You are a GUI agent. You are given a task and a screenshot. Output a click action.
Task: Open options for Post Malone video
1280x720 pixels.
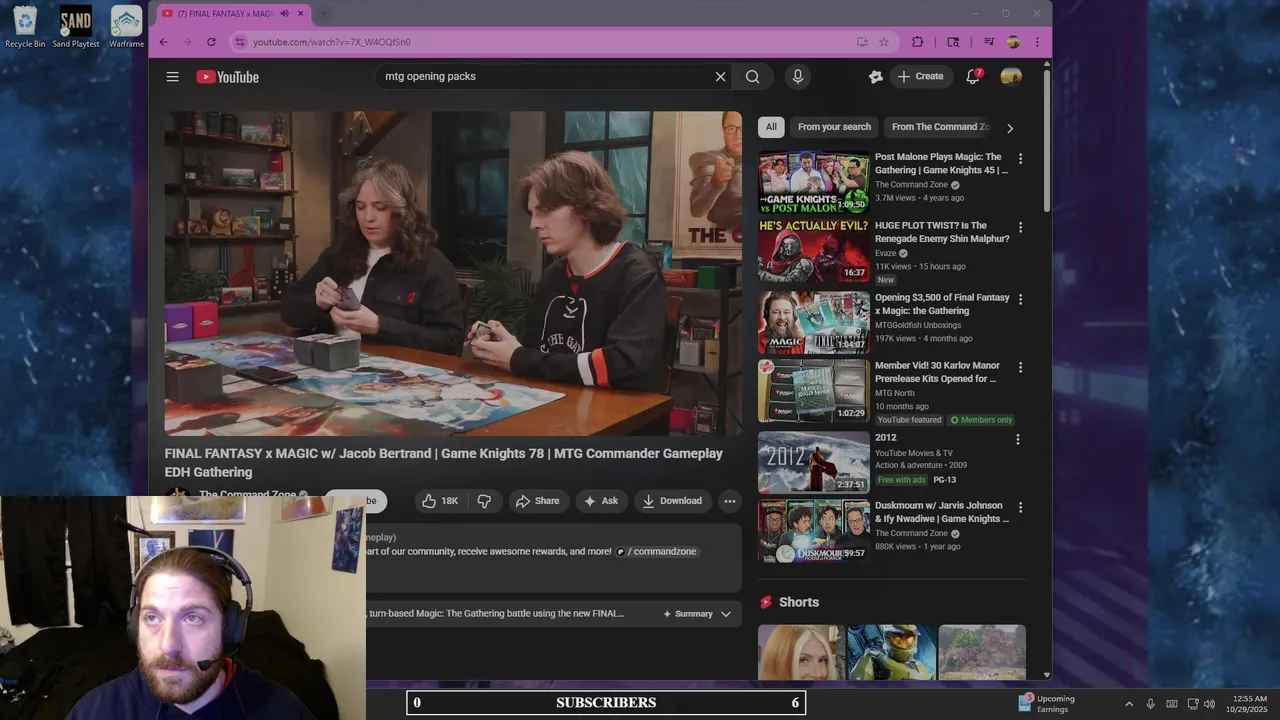(1020, 158)
